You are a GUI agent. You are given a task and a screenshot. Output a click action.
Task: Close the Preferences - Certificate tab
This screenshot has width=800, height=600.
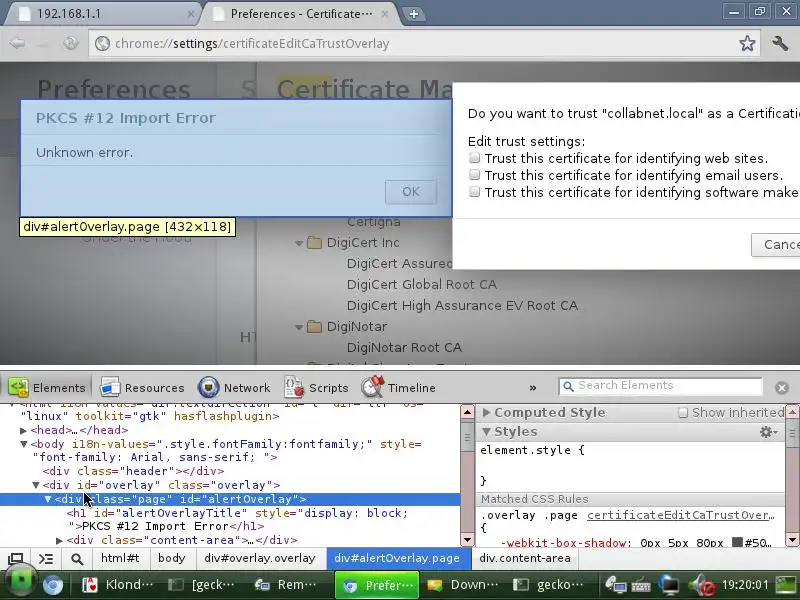pos(385,14)
